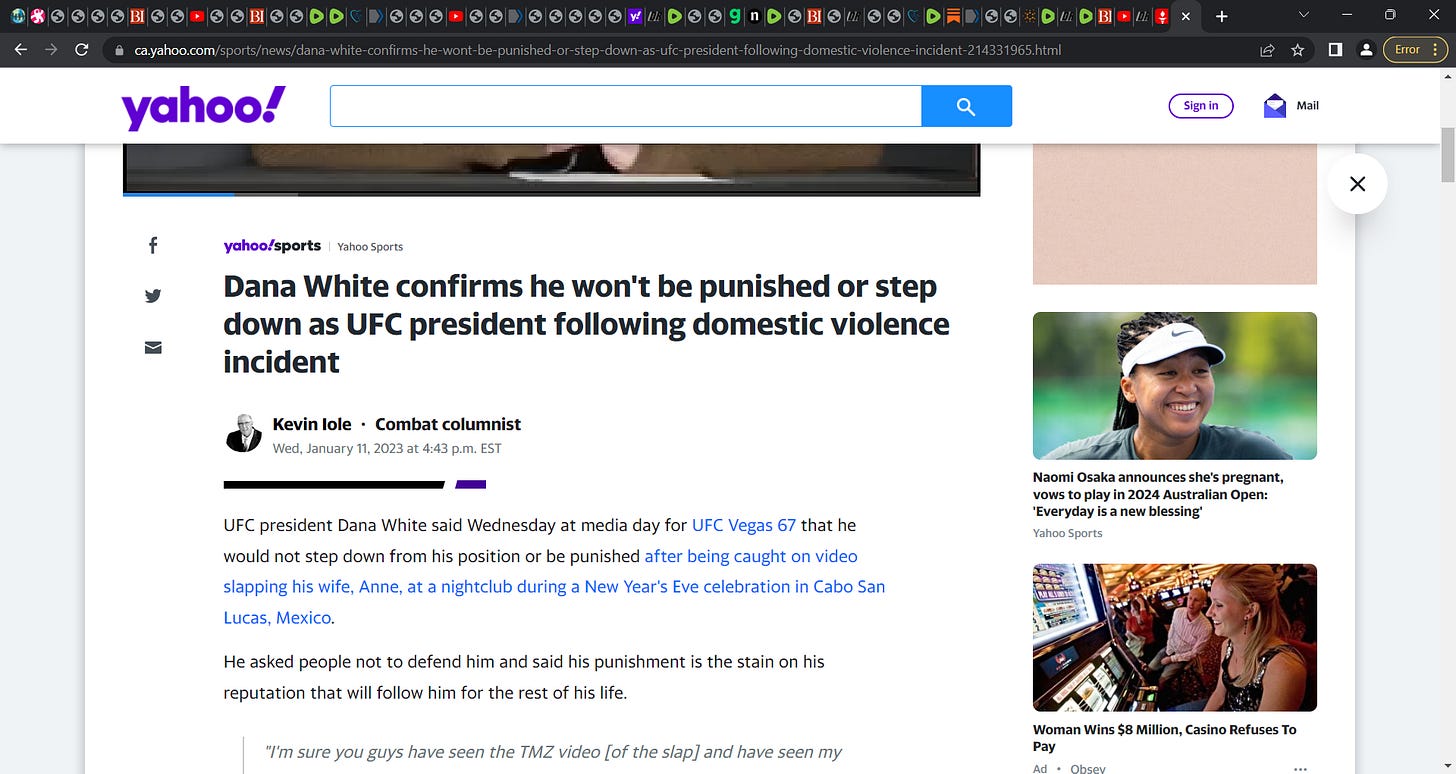Open the Error browser menu button
Screen dimensions: 1456x774
point(1414,49)
